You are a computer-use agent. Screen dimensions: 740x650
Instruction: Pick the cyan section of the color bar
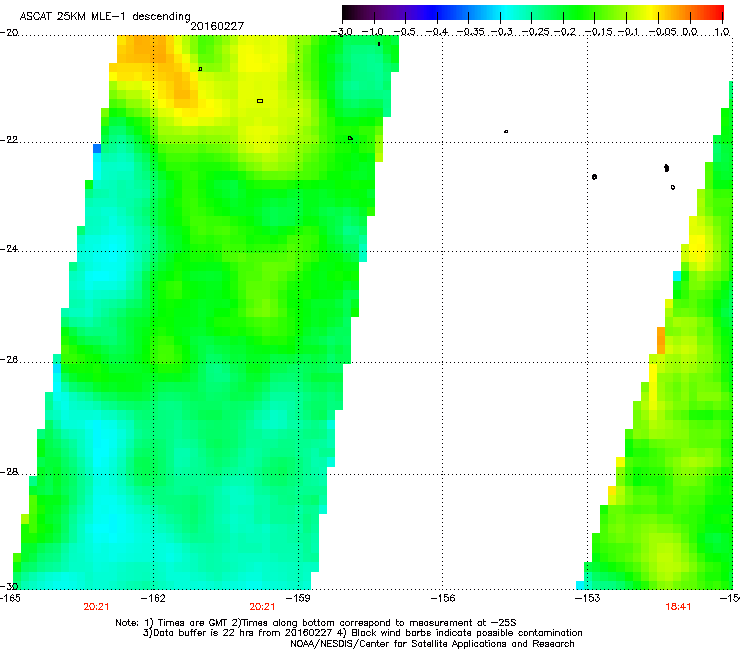(505, 12)
